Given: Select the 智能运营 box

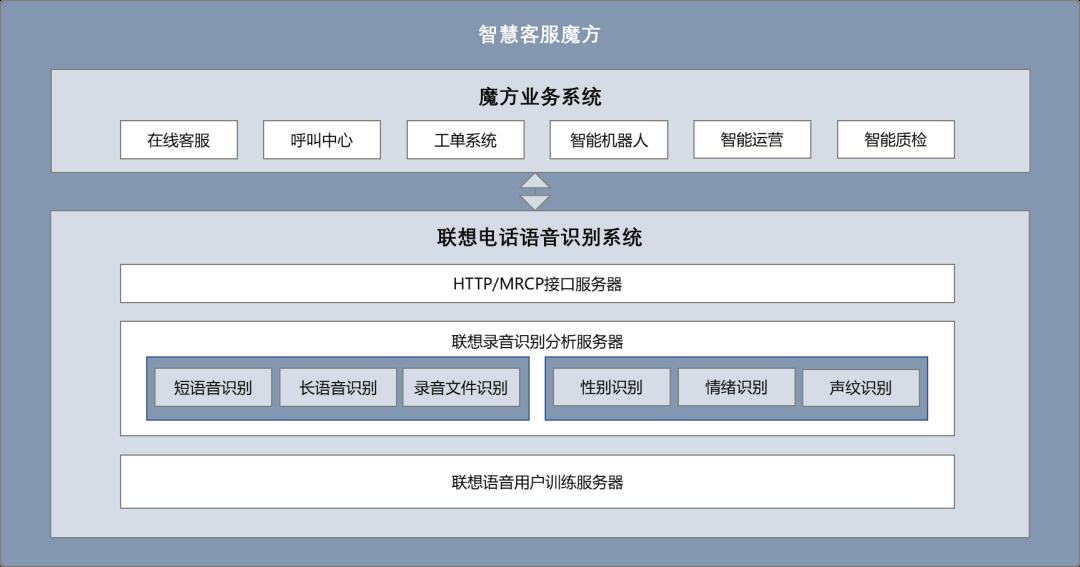Looking at the screenshot, I should [752, 140].
